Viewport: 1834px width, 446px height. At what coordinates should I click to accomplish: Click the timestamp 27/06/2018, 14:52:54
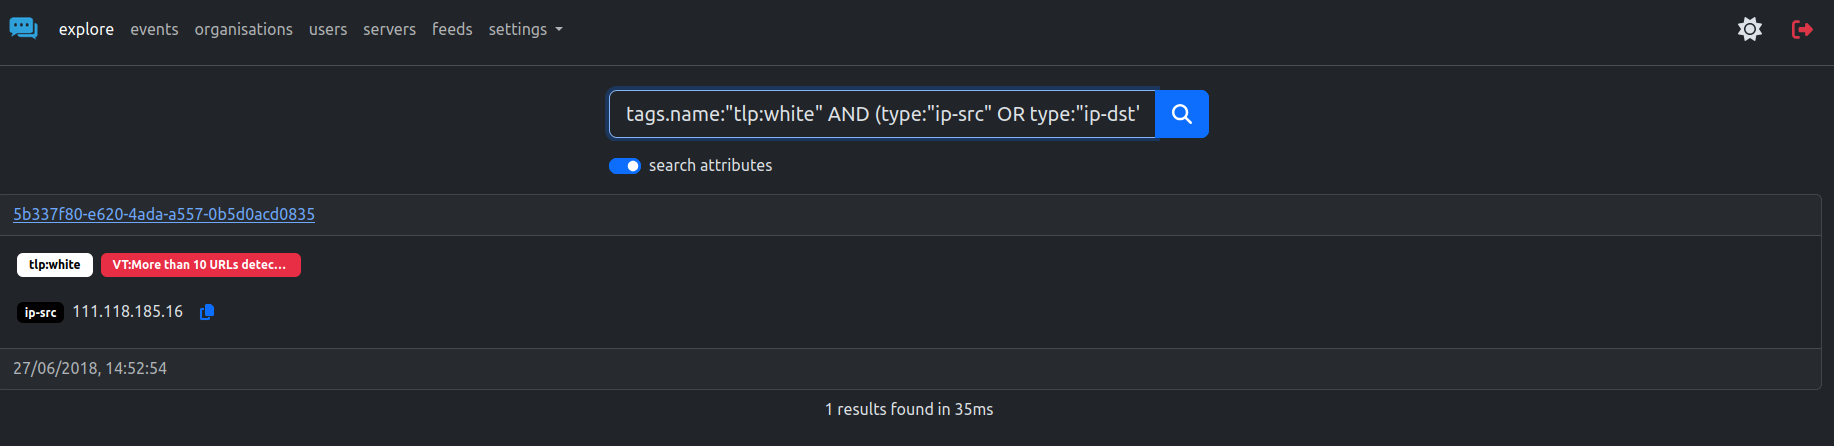coord(90,368)
